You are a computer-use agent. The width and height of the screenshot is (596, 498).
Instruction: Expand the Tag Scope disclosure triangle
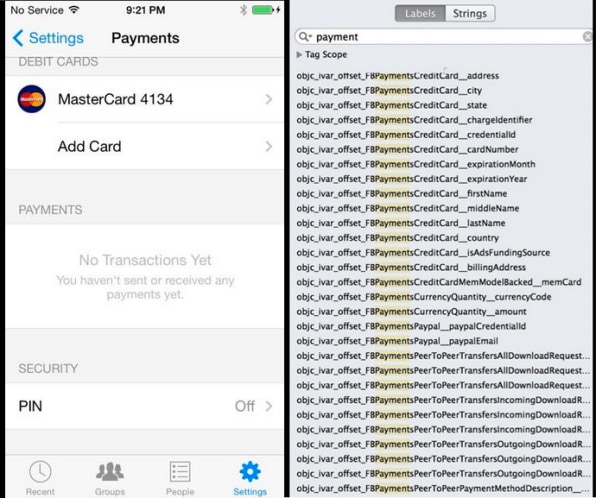pos(299,55)
